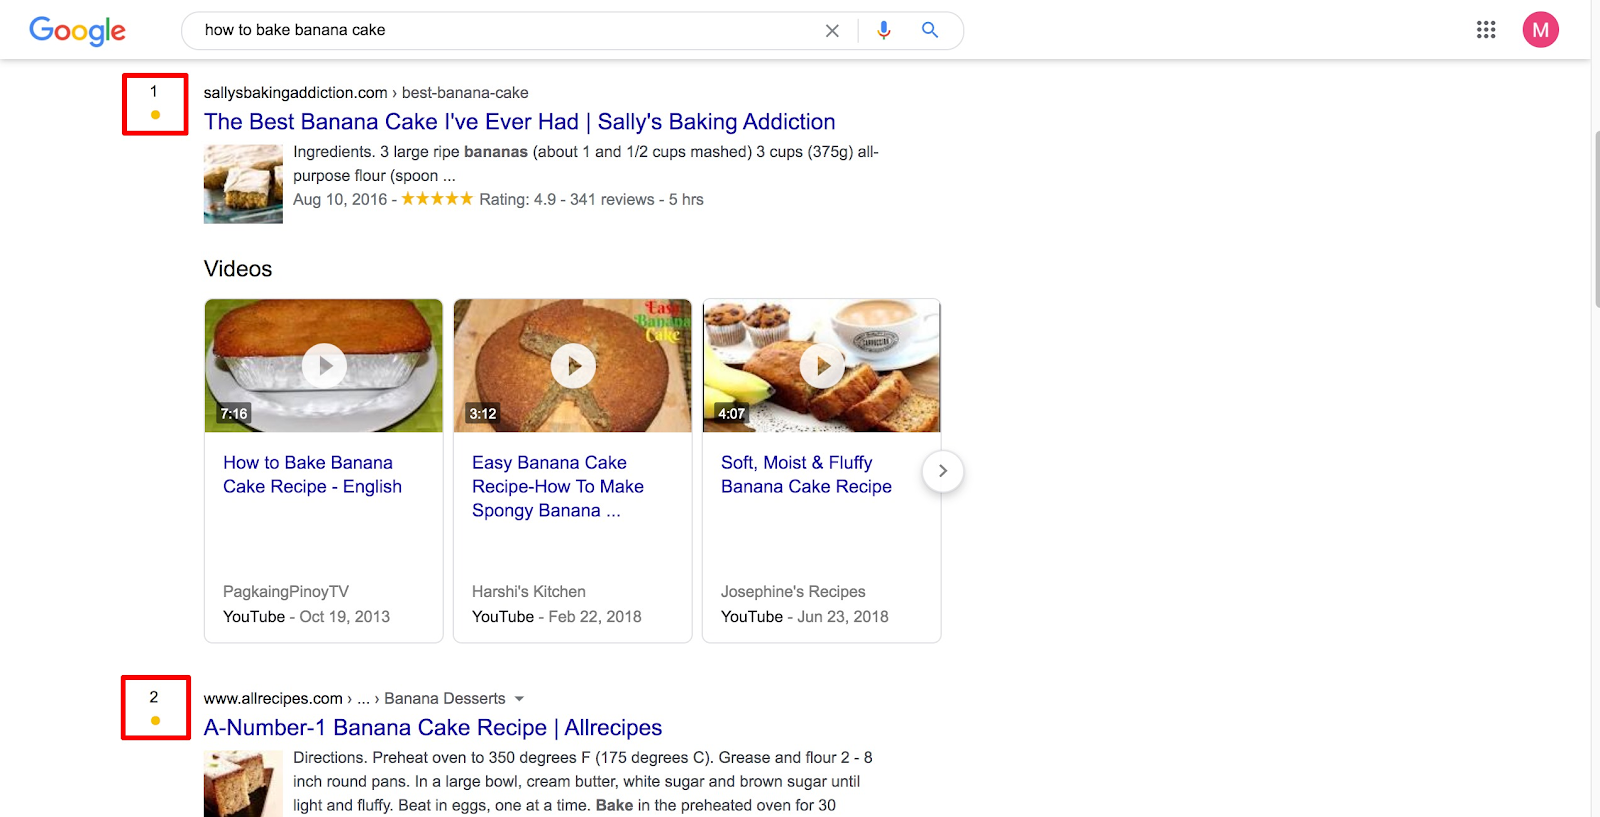This screenshot has width=1600, height=817.
Task: Expand the allrecipes.com result dropdown arrow
Action: 519,699
